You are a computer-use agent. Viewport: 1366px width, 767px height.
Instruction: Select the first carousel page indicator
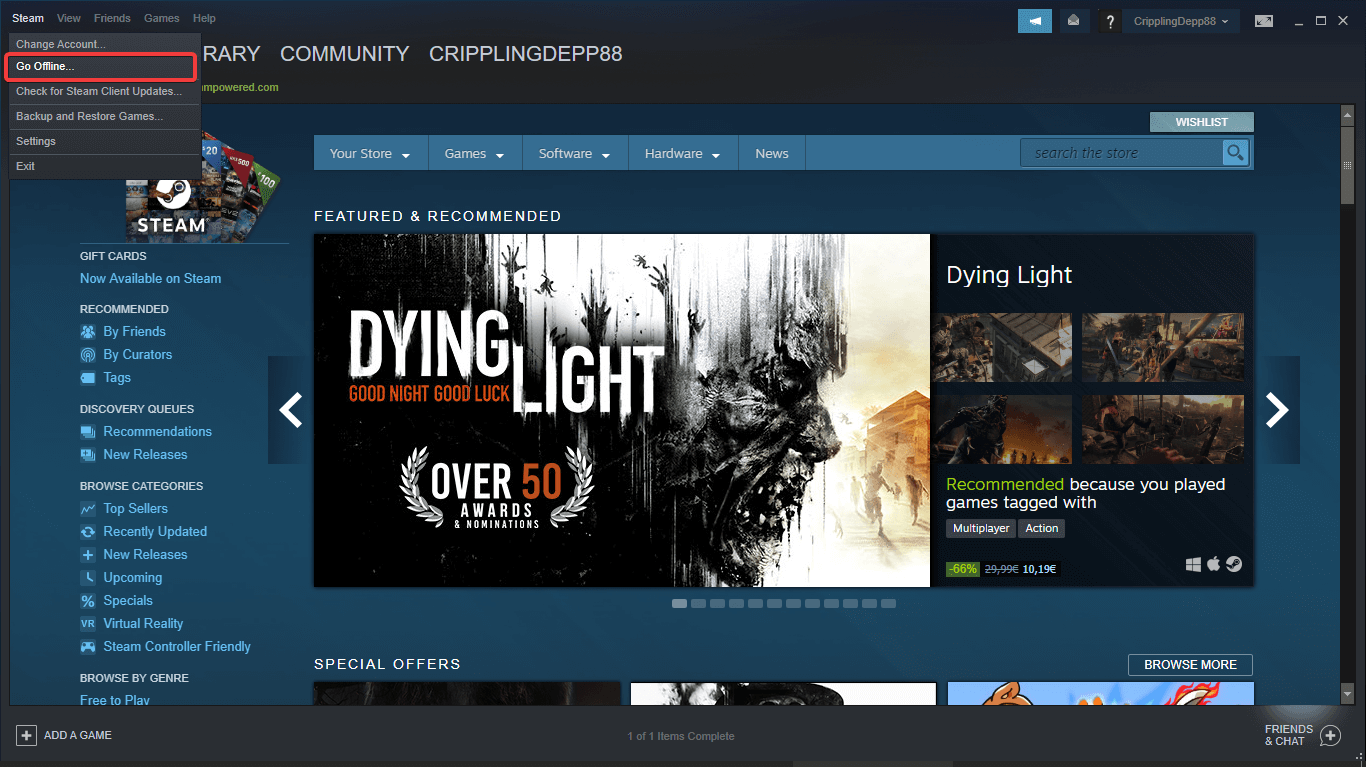click(x=679, y=604)
